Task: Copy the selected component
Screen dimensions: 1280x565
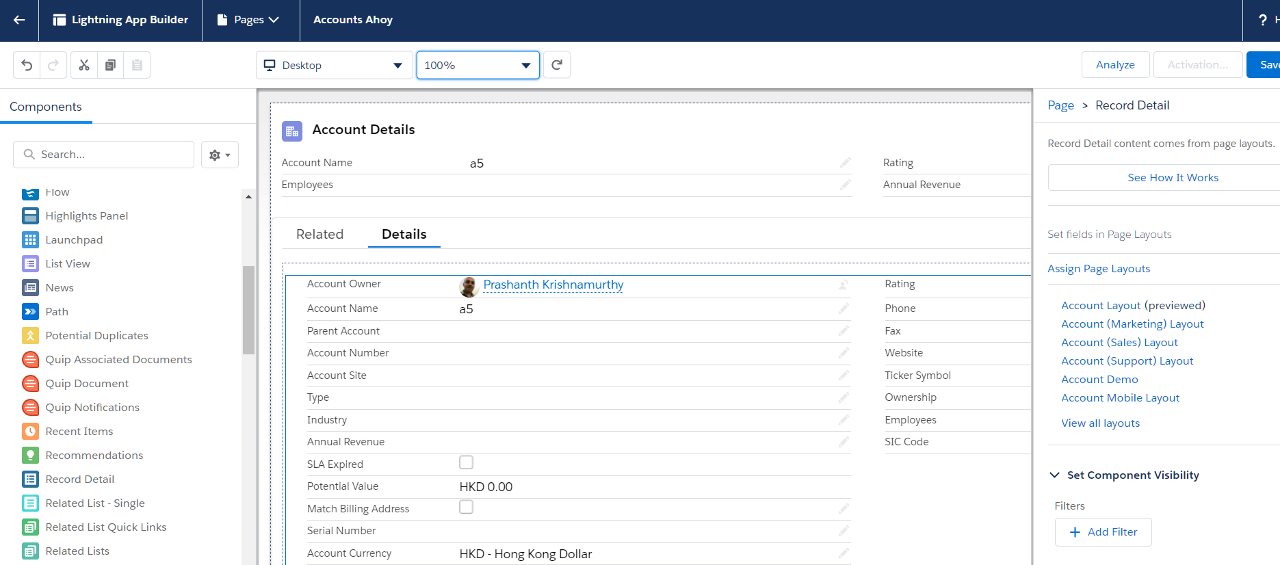Action: coord(110,65)
